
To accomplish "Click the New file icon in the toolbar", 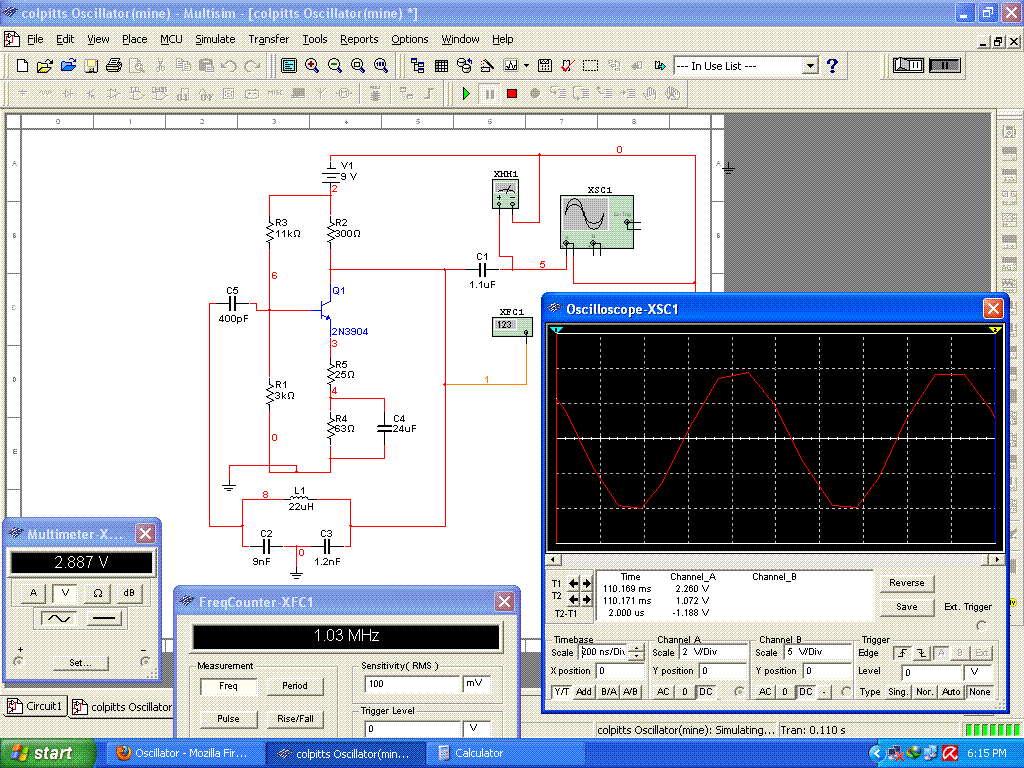I will pyautogui.click(x=22, y=65).
